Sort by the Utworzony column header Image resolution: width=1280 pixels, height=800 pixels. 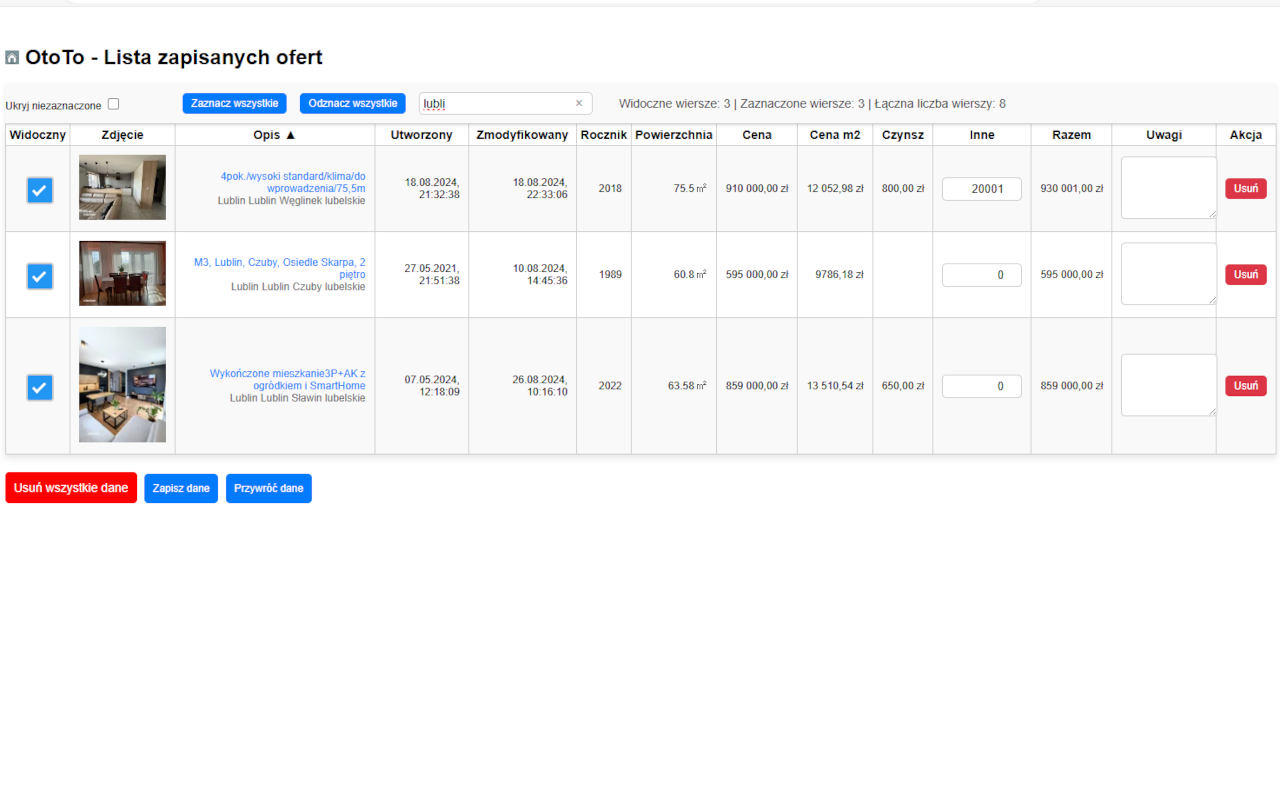click(x=421, y=135)
